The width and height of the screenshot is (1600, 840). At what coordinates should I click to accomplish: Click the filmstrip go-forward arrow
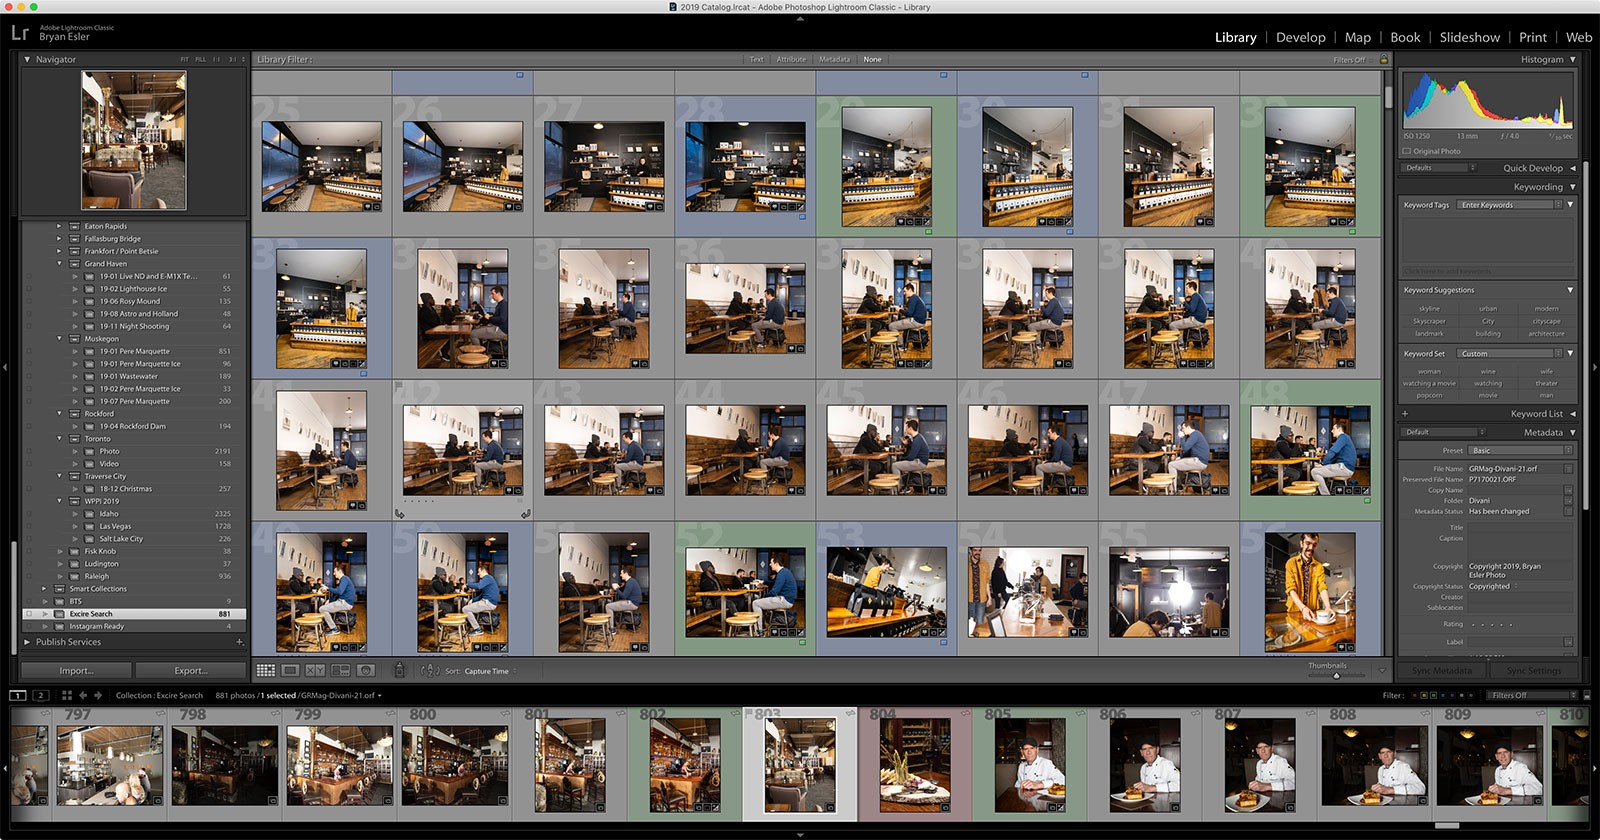[x=98, y=695]
